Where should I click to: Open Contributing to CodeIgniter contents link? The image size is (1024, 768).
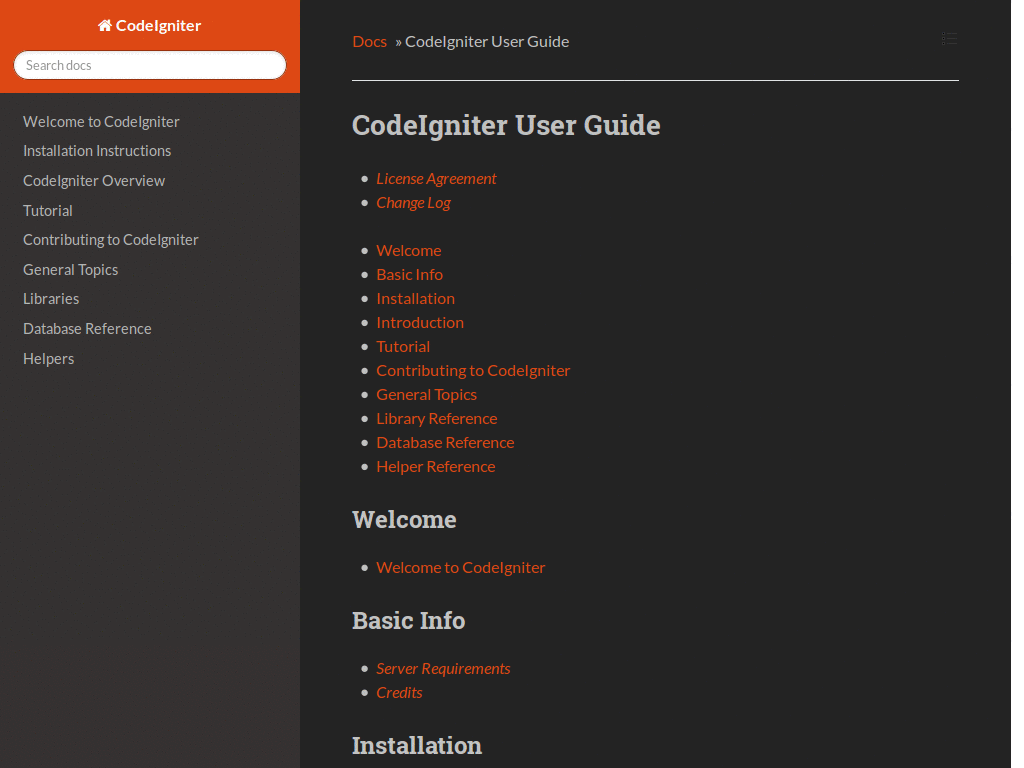[473, 371]
